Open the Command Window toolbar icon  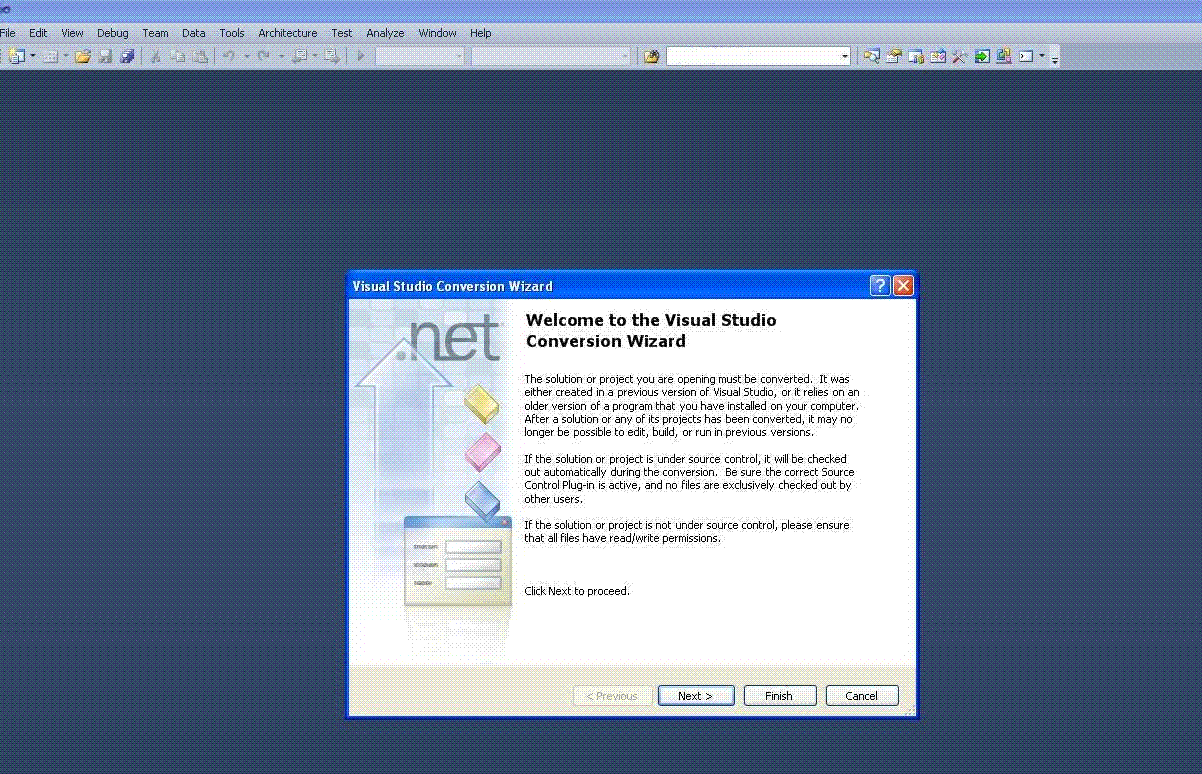pyautogui.click(x=1026, y=56)
